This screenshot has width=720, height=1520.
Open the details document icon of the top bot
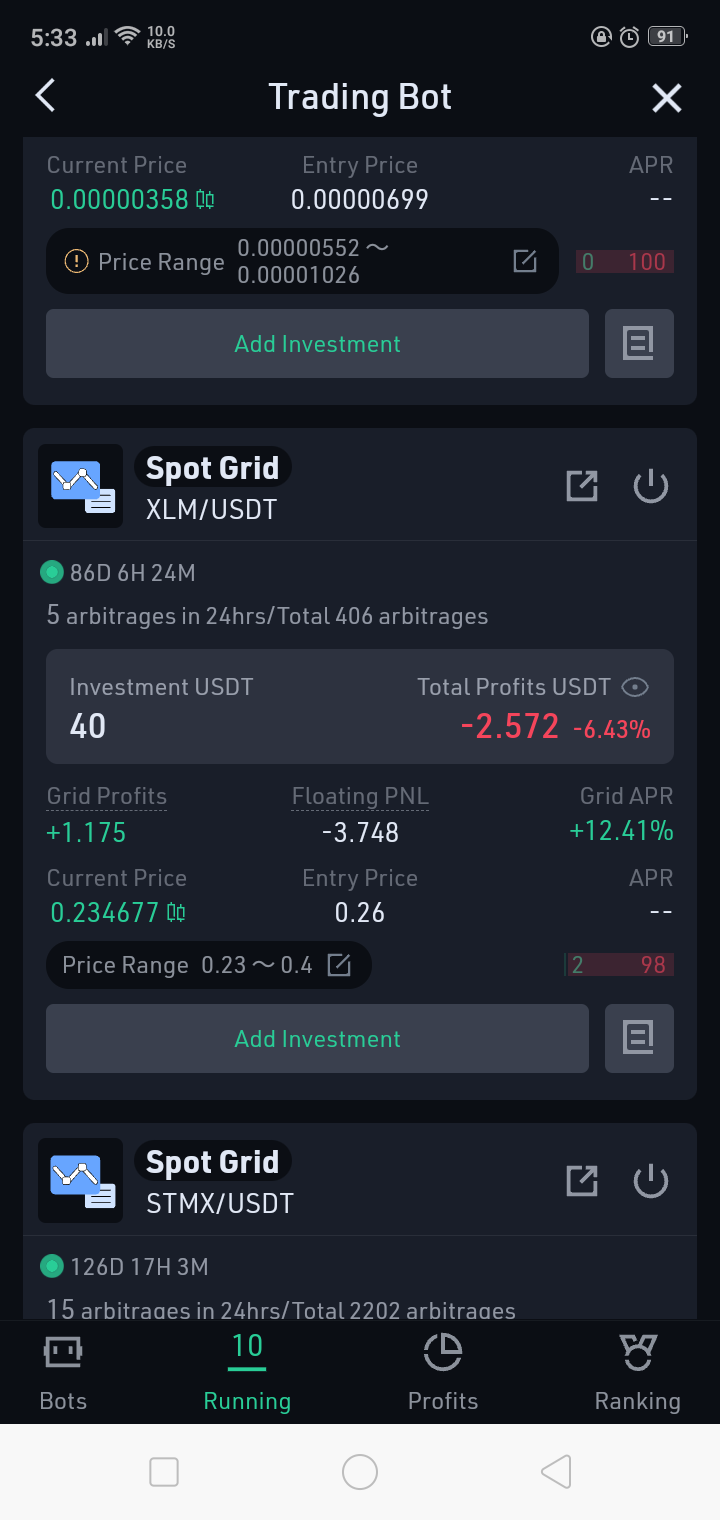639,343
